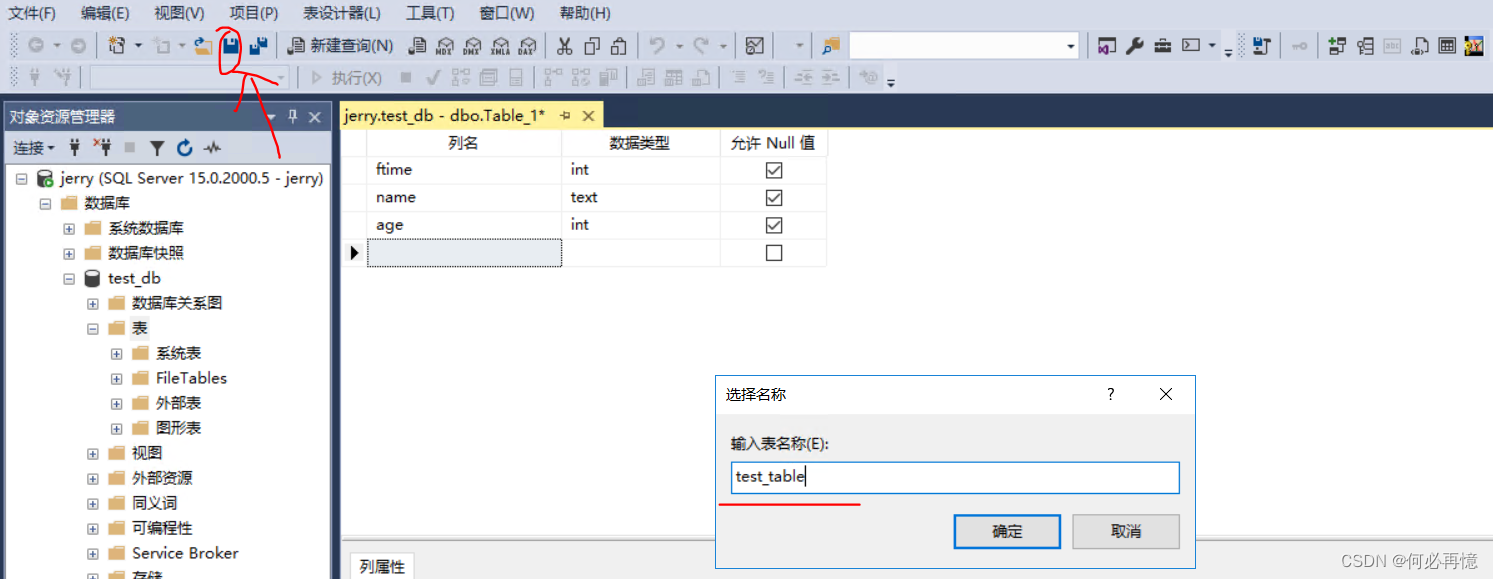Open the Toolbox briefcase icon

click(1162, 45)
